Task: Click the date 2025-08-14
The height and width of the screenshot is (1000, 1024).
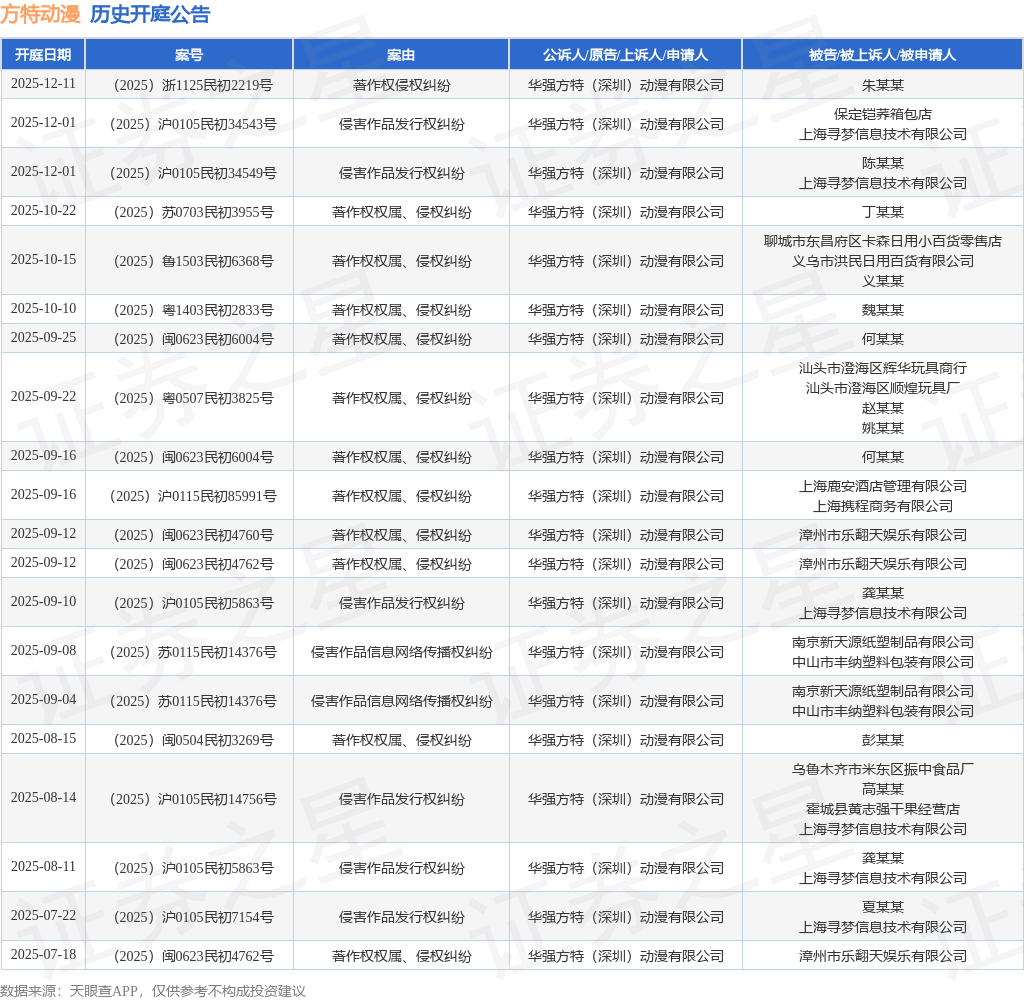Action: click(x=43, y=798)
